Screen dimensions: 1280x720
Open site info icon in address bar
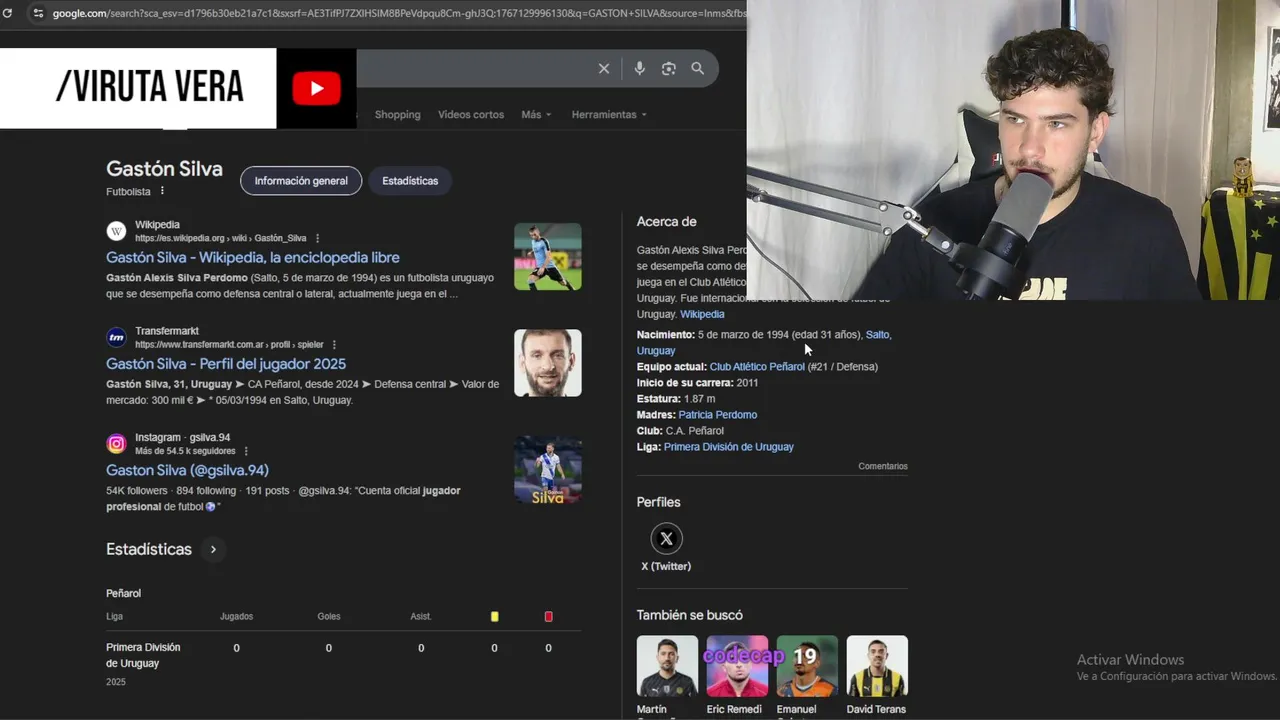coord(38,13)
